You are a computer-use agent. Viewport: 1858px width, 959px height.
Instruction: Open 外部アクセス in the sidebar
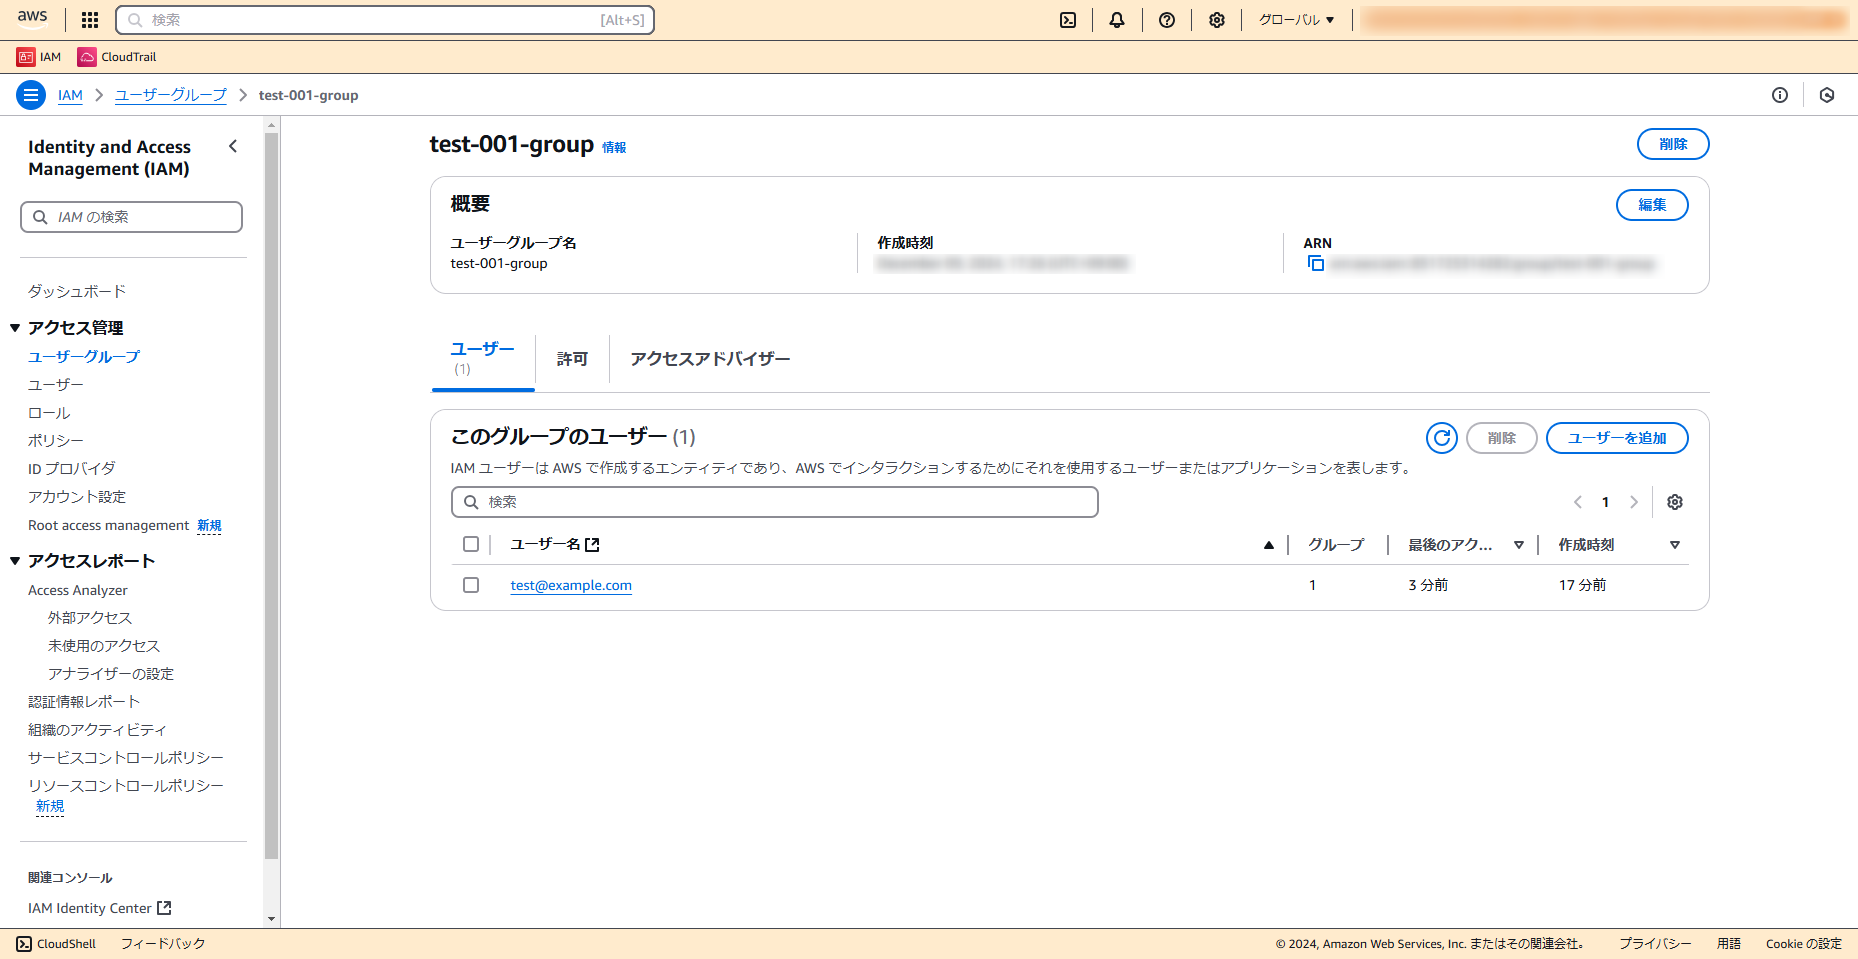(90, 618)
